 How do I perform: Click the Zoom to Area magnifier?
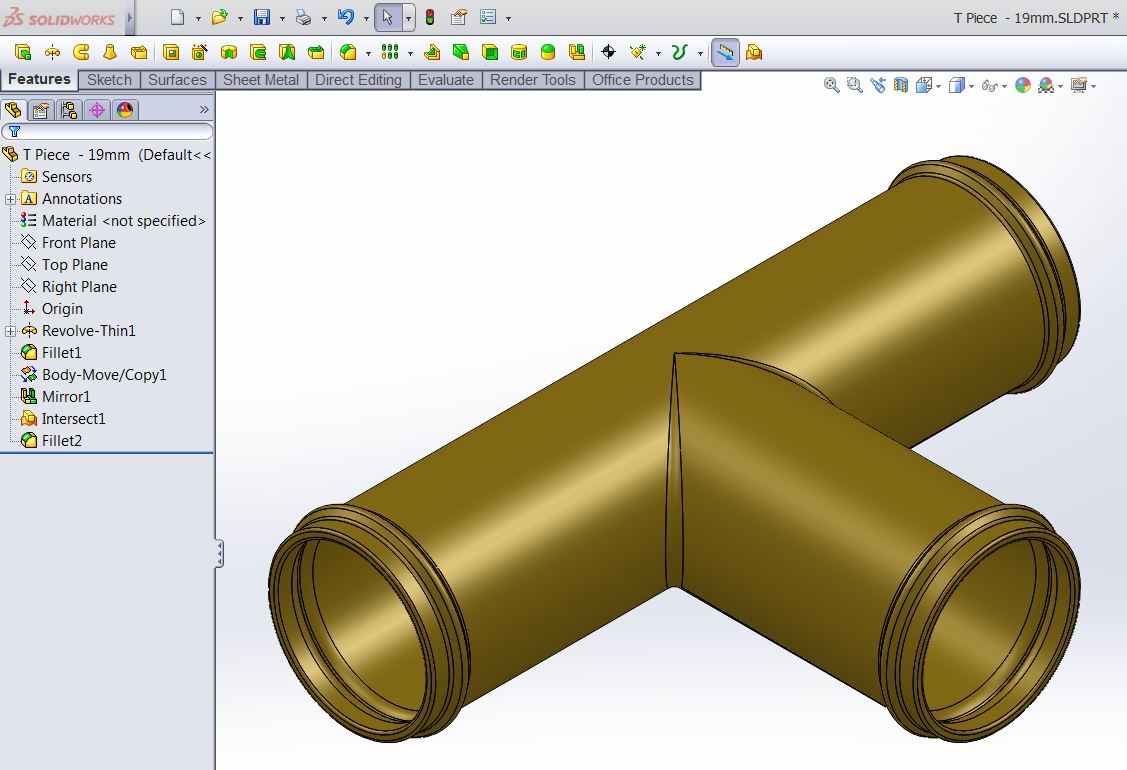click(854, 86)
